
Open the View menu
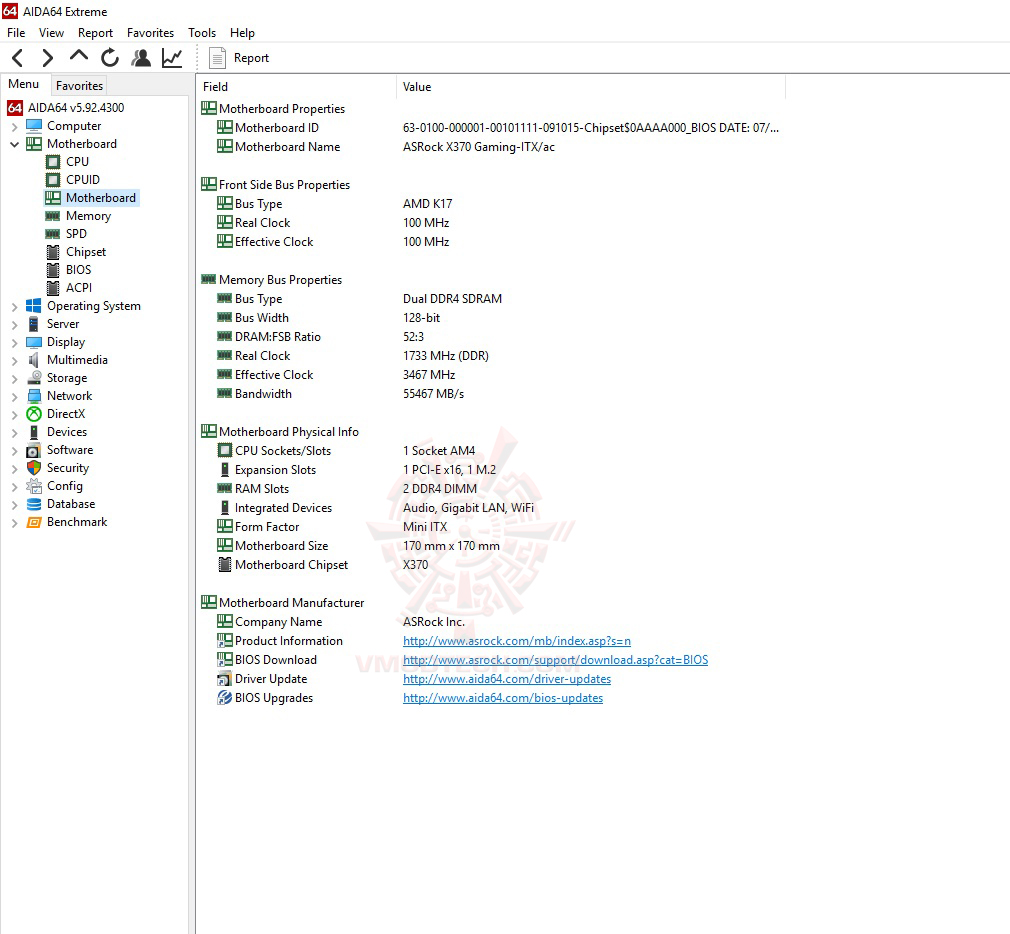coord(51,33)
